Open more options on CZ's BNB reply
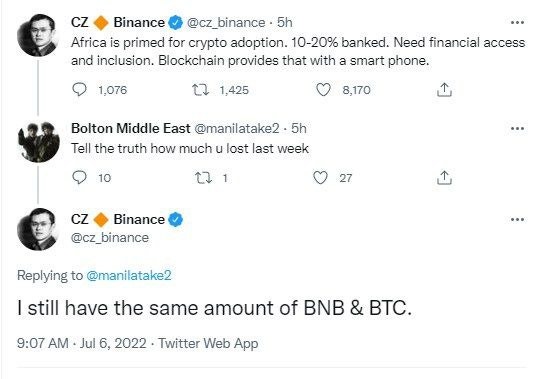The height and width of the screenshot is (379, 537). point(517,219)
